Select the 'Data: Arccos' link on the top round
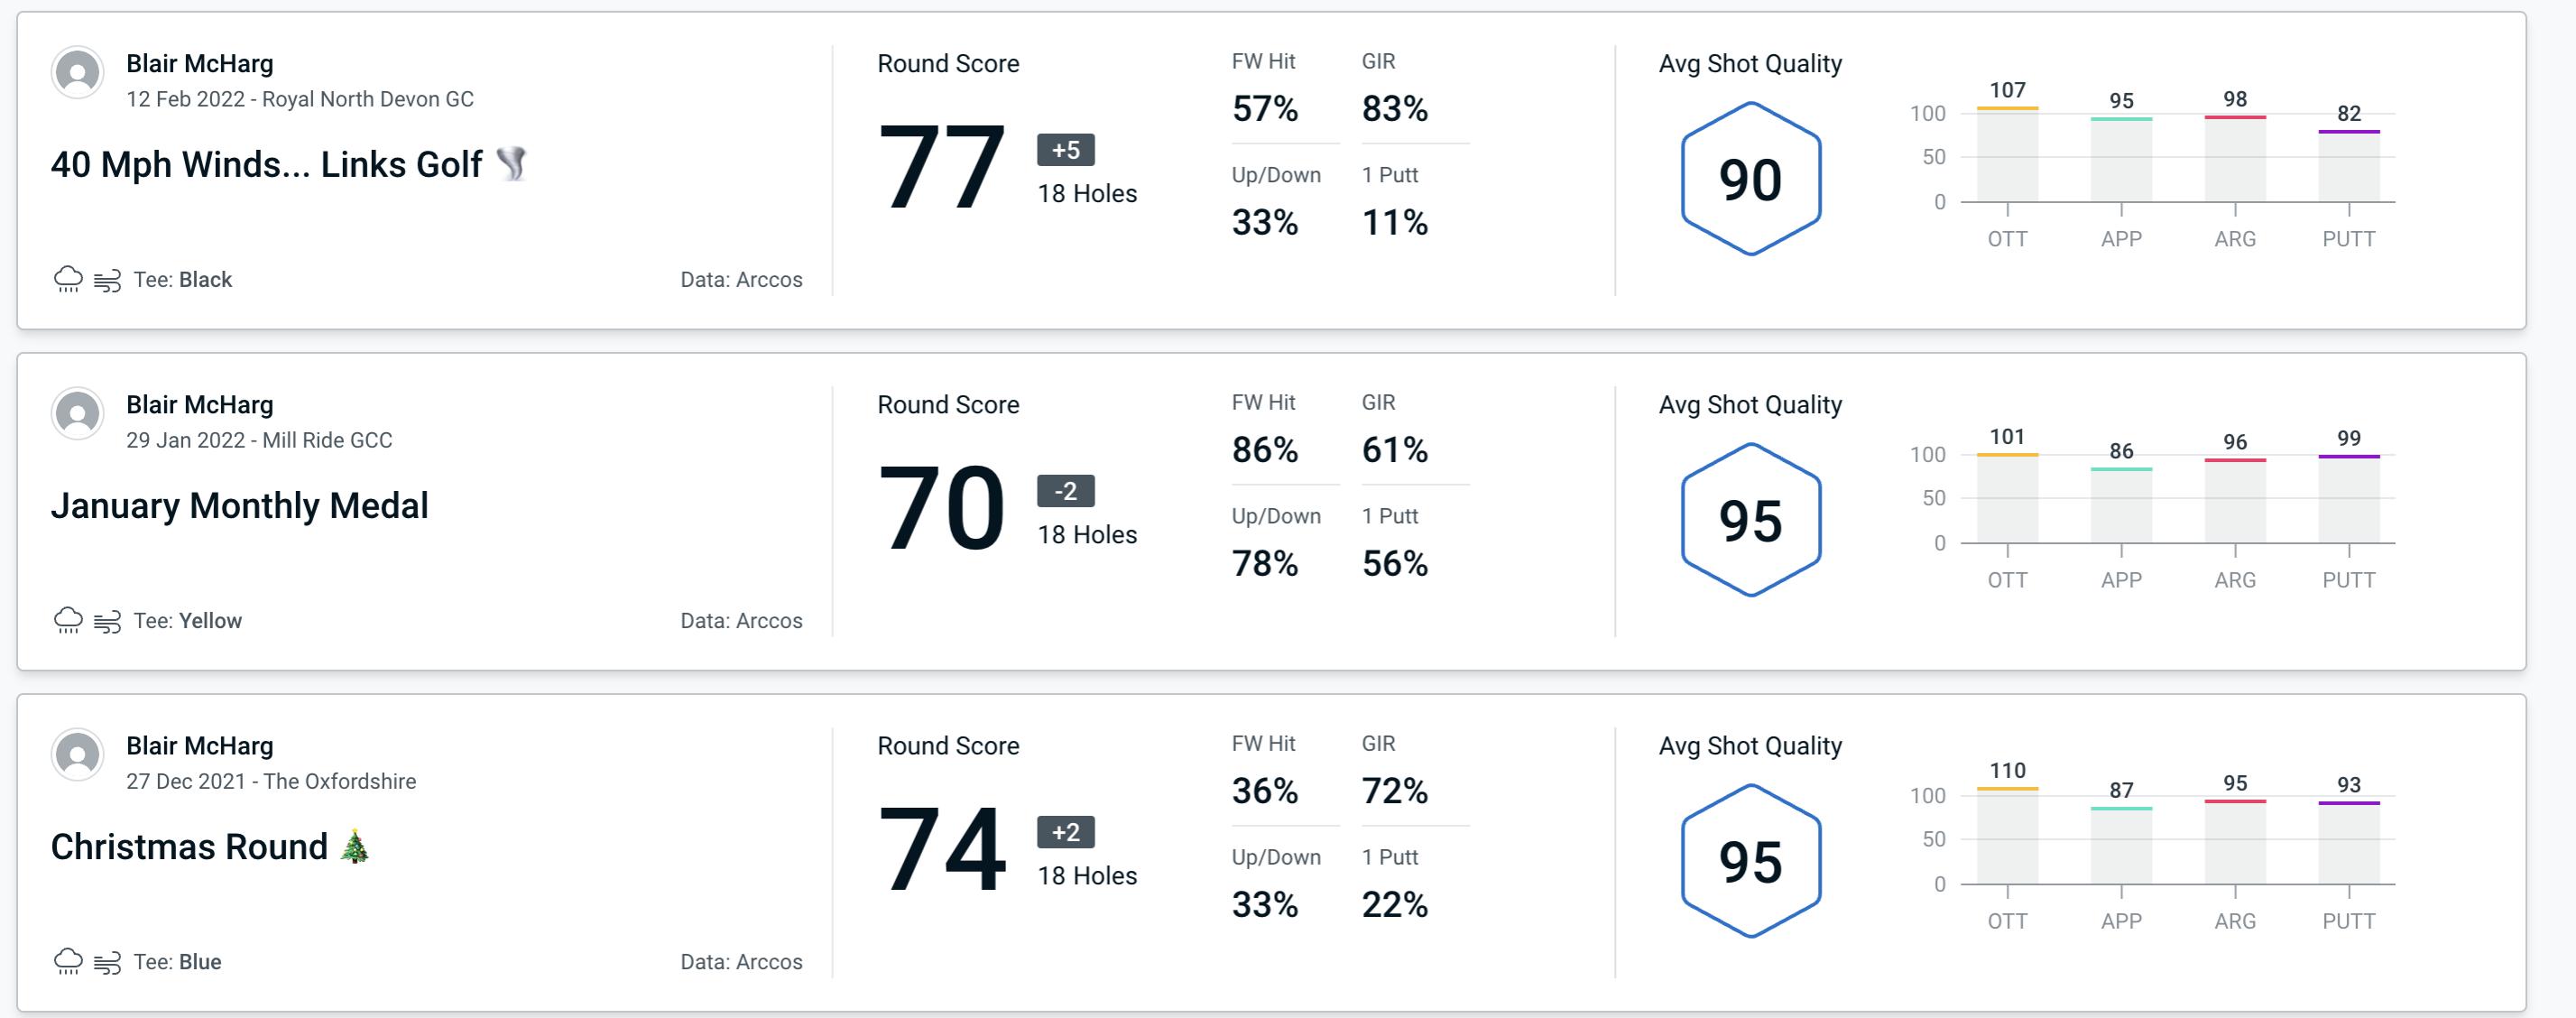This screenshot has width=2576, height=1018. click(739, 279)
